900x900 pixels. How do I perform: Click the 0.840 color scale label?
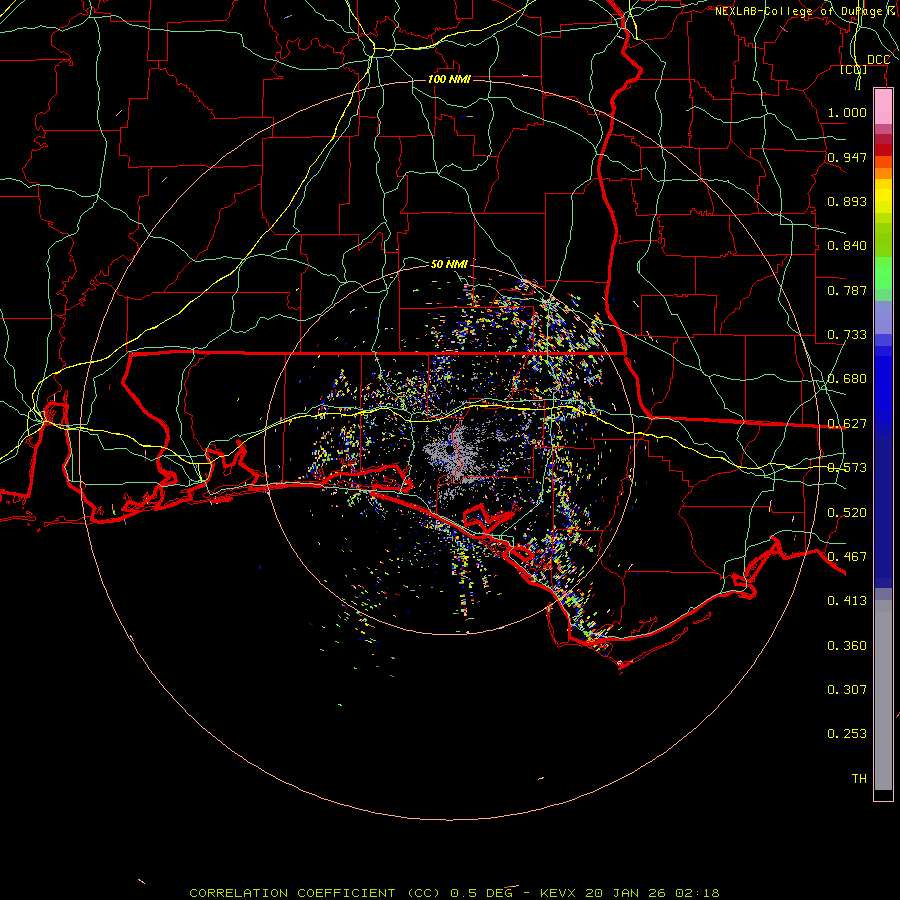click(x=847, y=245)
